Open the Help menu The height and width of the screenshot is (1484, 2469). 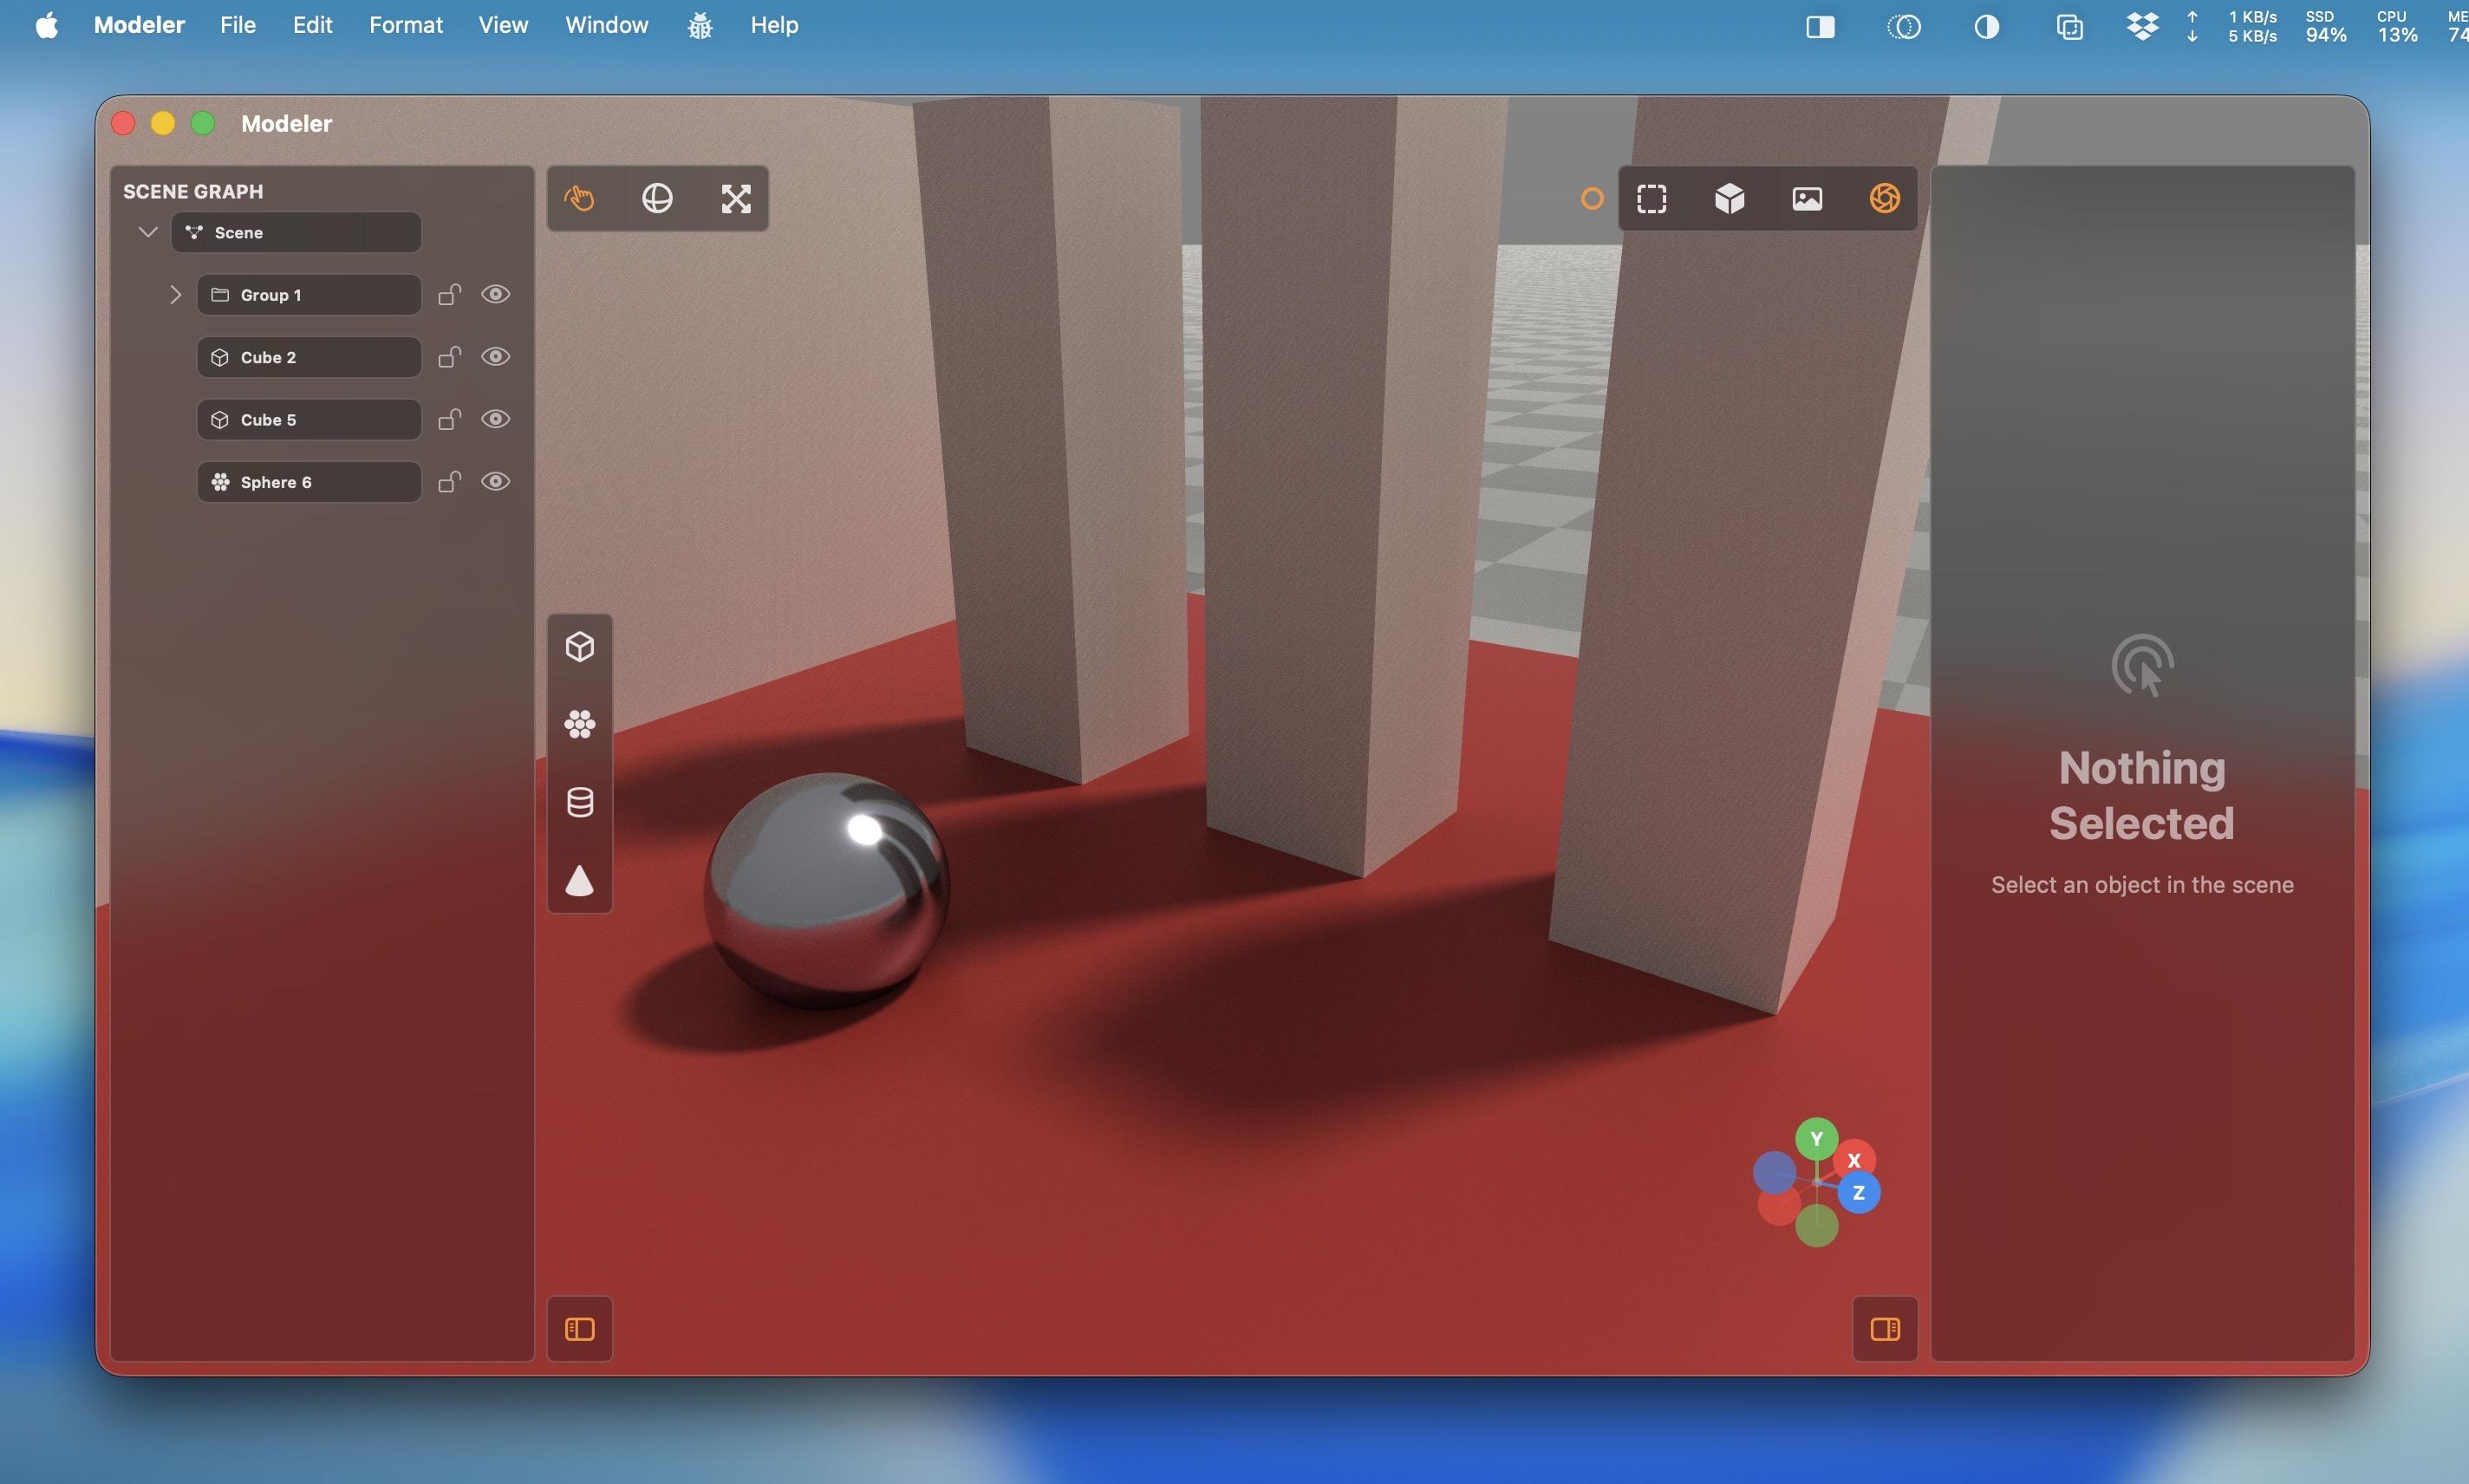(x=774, y=25)
